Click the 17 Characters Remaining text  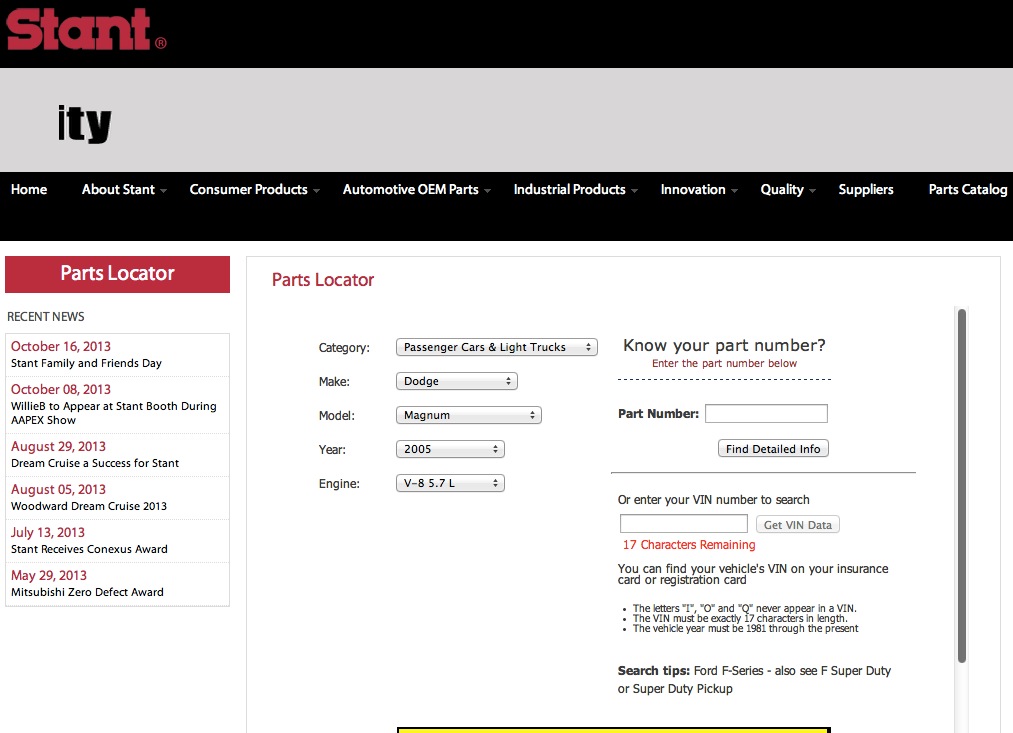pos(689,544)
